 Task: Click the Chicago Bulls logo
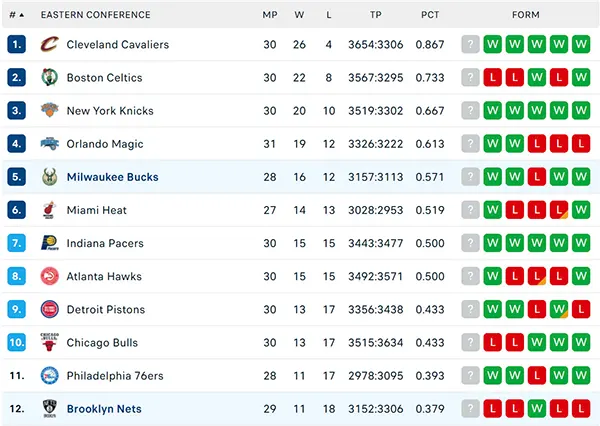coord(50,342)
